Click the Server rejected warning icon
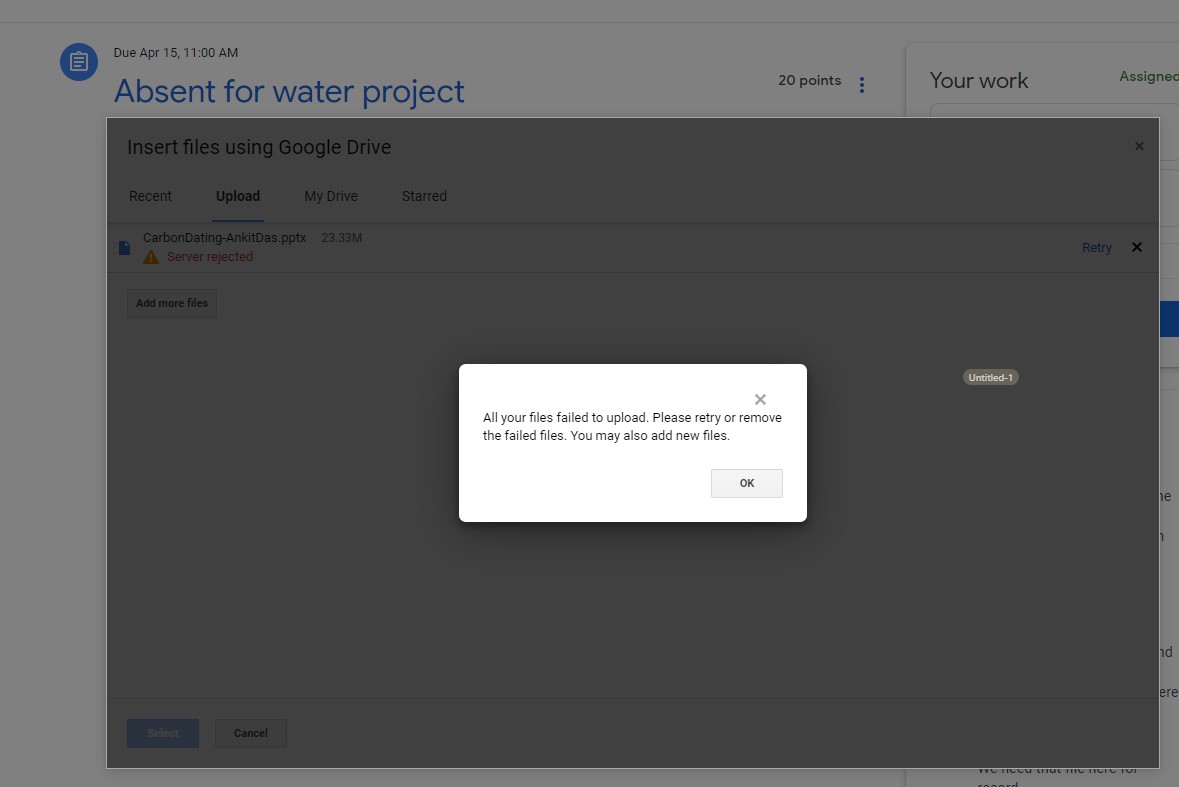This screenshot has width=1179, height=787. coord(151,257)
